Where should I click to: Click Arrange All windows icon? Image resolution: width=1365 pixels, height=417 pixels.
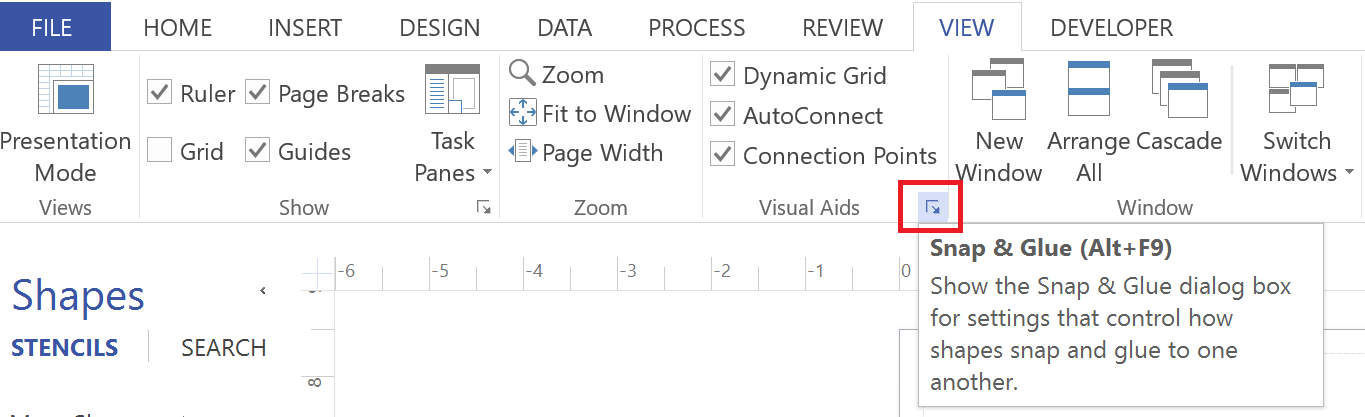[1089, 122]
